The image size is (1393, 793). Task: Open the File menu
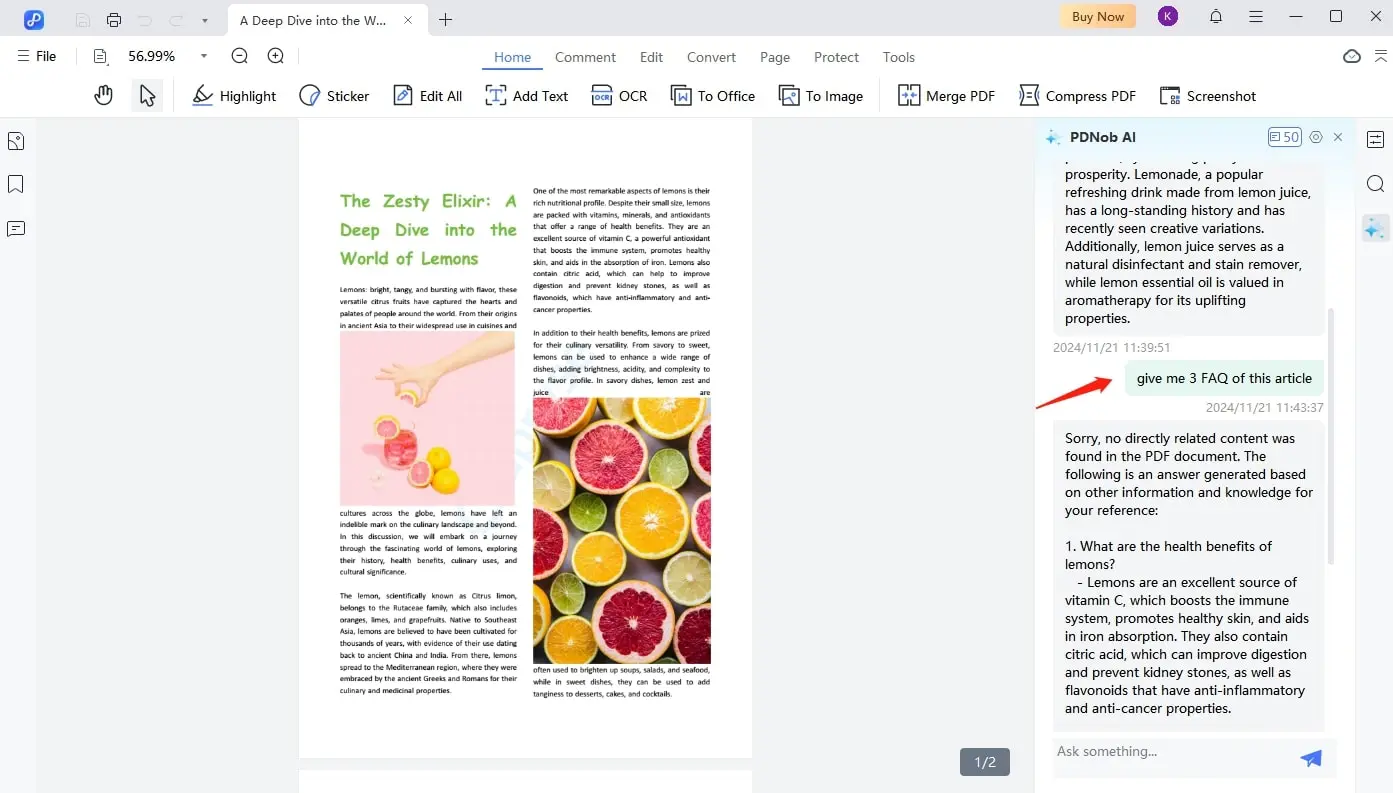(37, 56)
